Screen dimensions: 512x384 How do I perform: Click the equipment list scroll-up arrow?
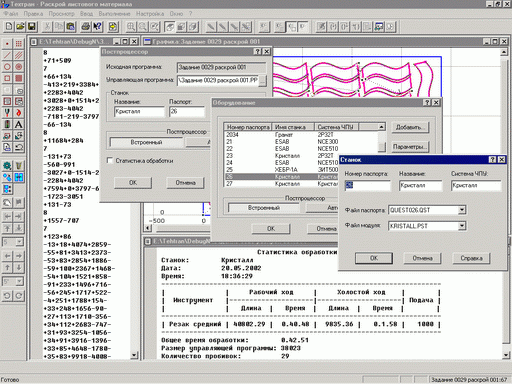(382, 127)
